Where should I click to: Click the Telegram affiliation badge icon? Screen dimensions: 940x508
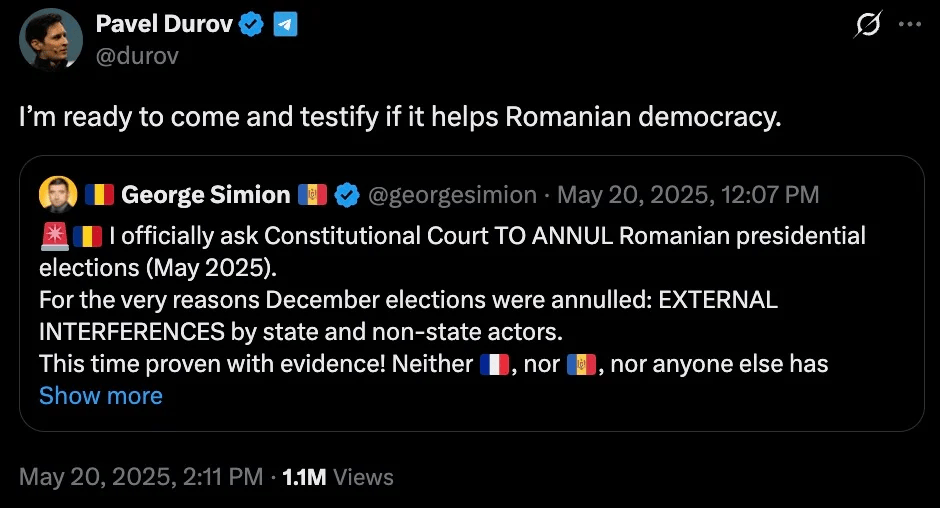[285, 26]
